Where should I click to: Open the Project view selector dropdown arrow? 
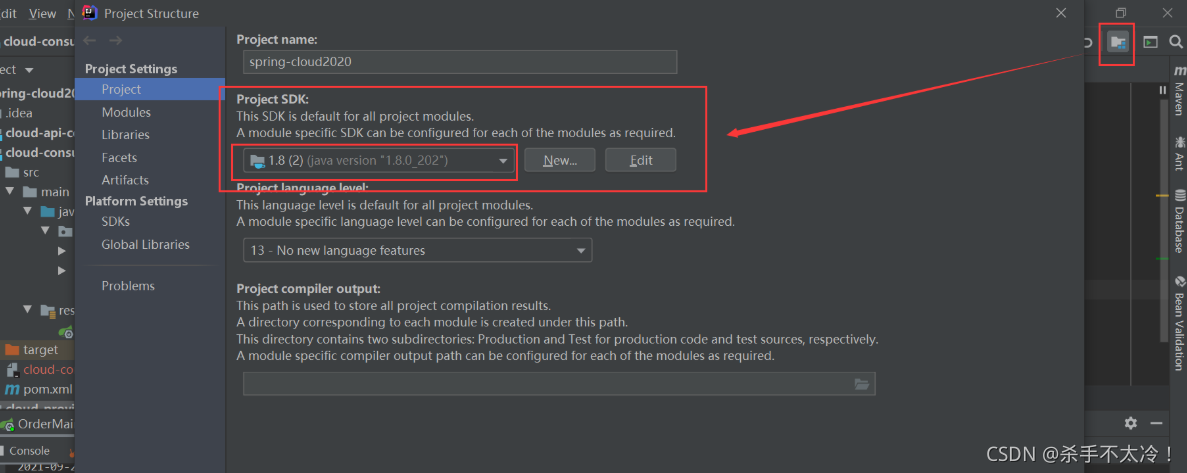click(29, 70)
